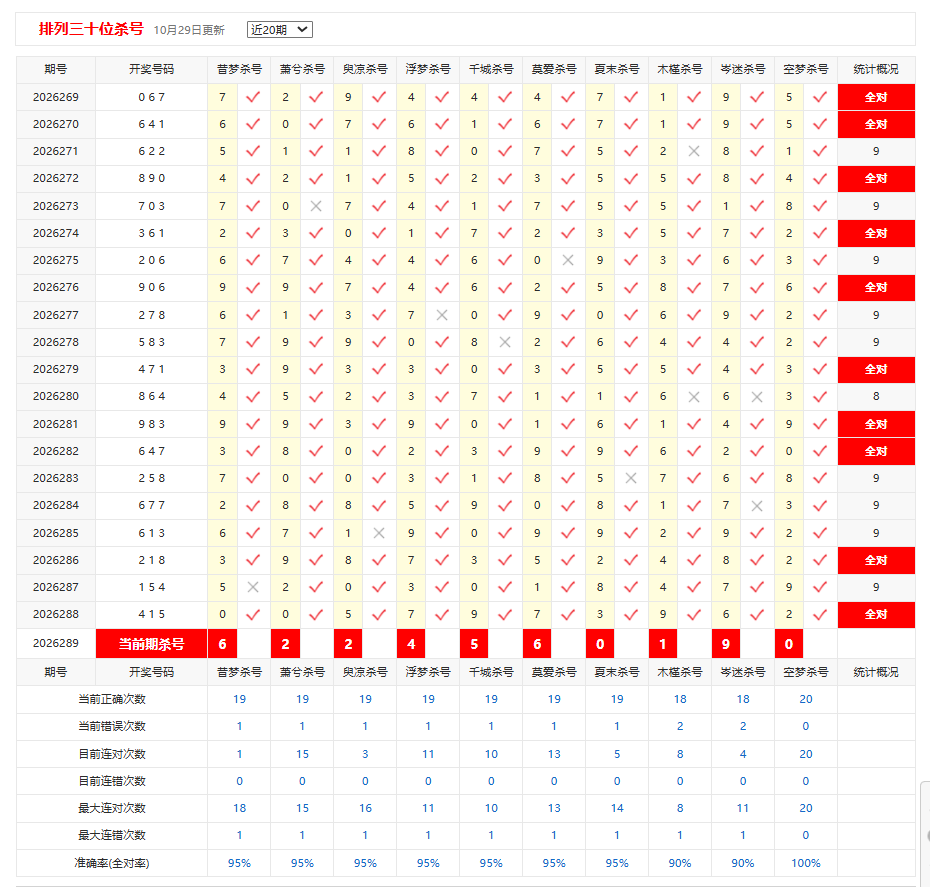Click the 最大连对次数 row label
The height and width of the screenshot is (887, 930).
tap(112, 808)
